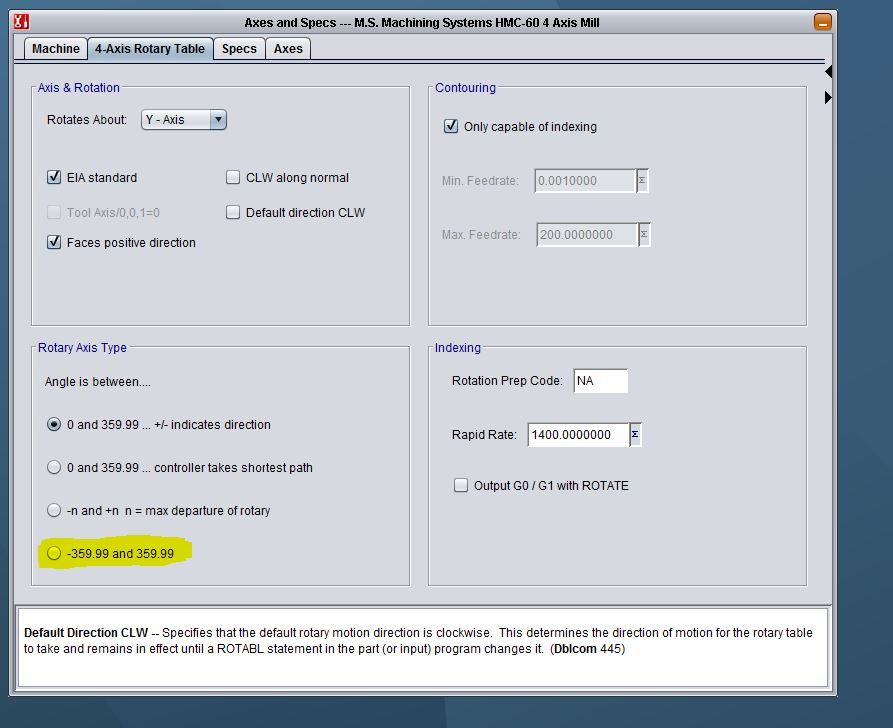Open the Specs tab

click(239, 49)
